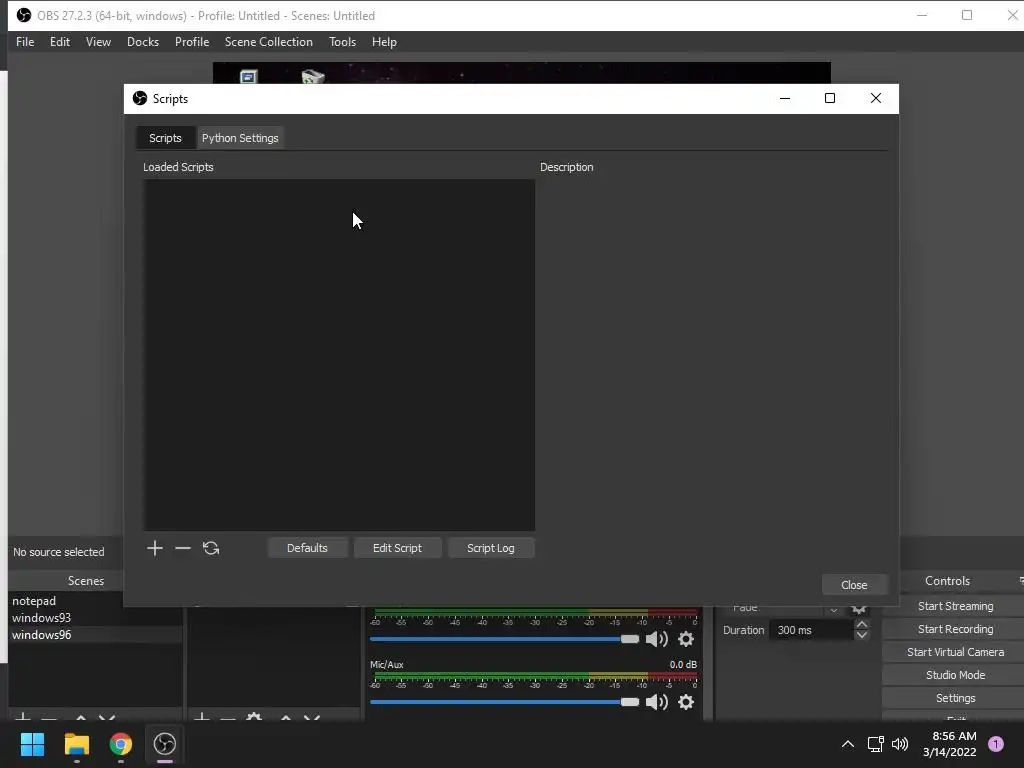
Task: Click the Defaults button
Action: [x=307, y=548]
